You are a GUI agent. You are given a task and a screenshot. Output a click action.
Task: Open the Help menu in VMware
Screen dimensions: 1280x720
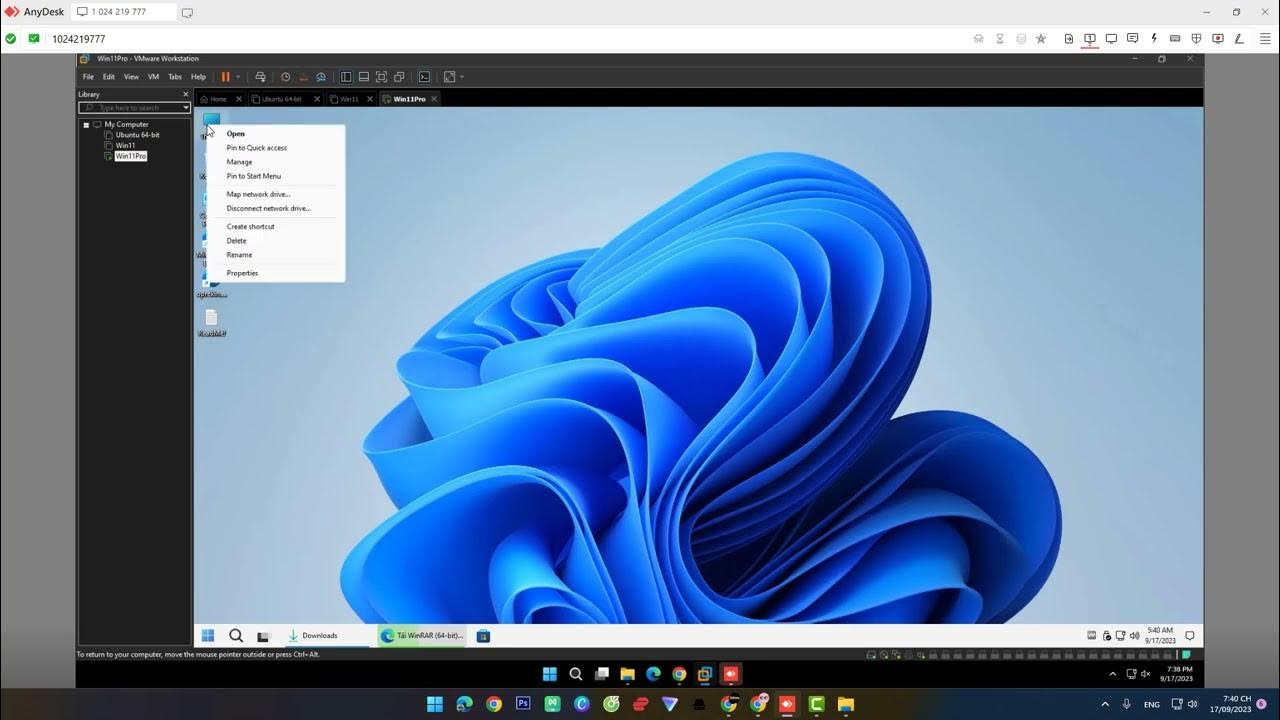(x=198, y=77)
